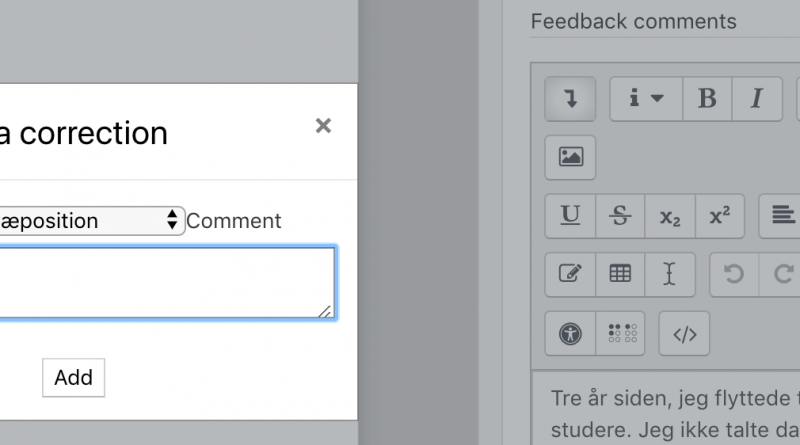Open the paragraph styles dropdown
Image resolution: width=800 pixels, height=445 pixels.
646,99
